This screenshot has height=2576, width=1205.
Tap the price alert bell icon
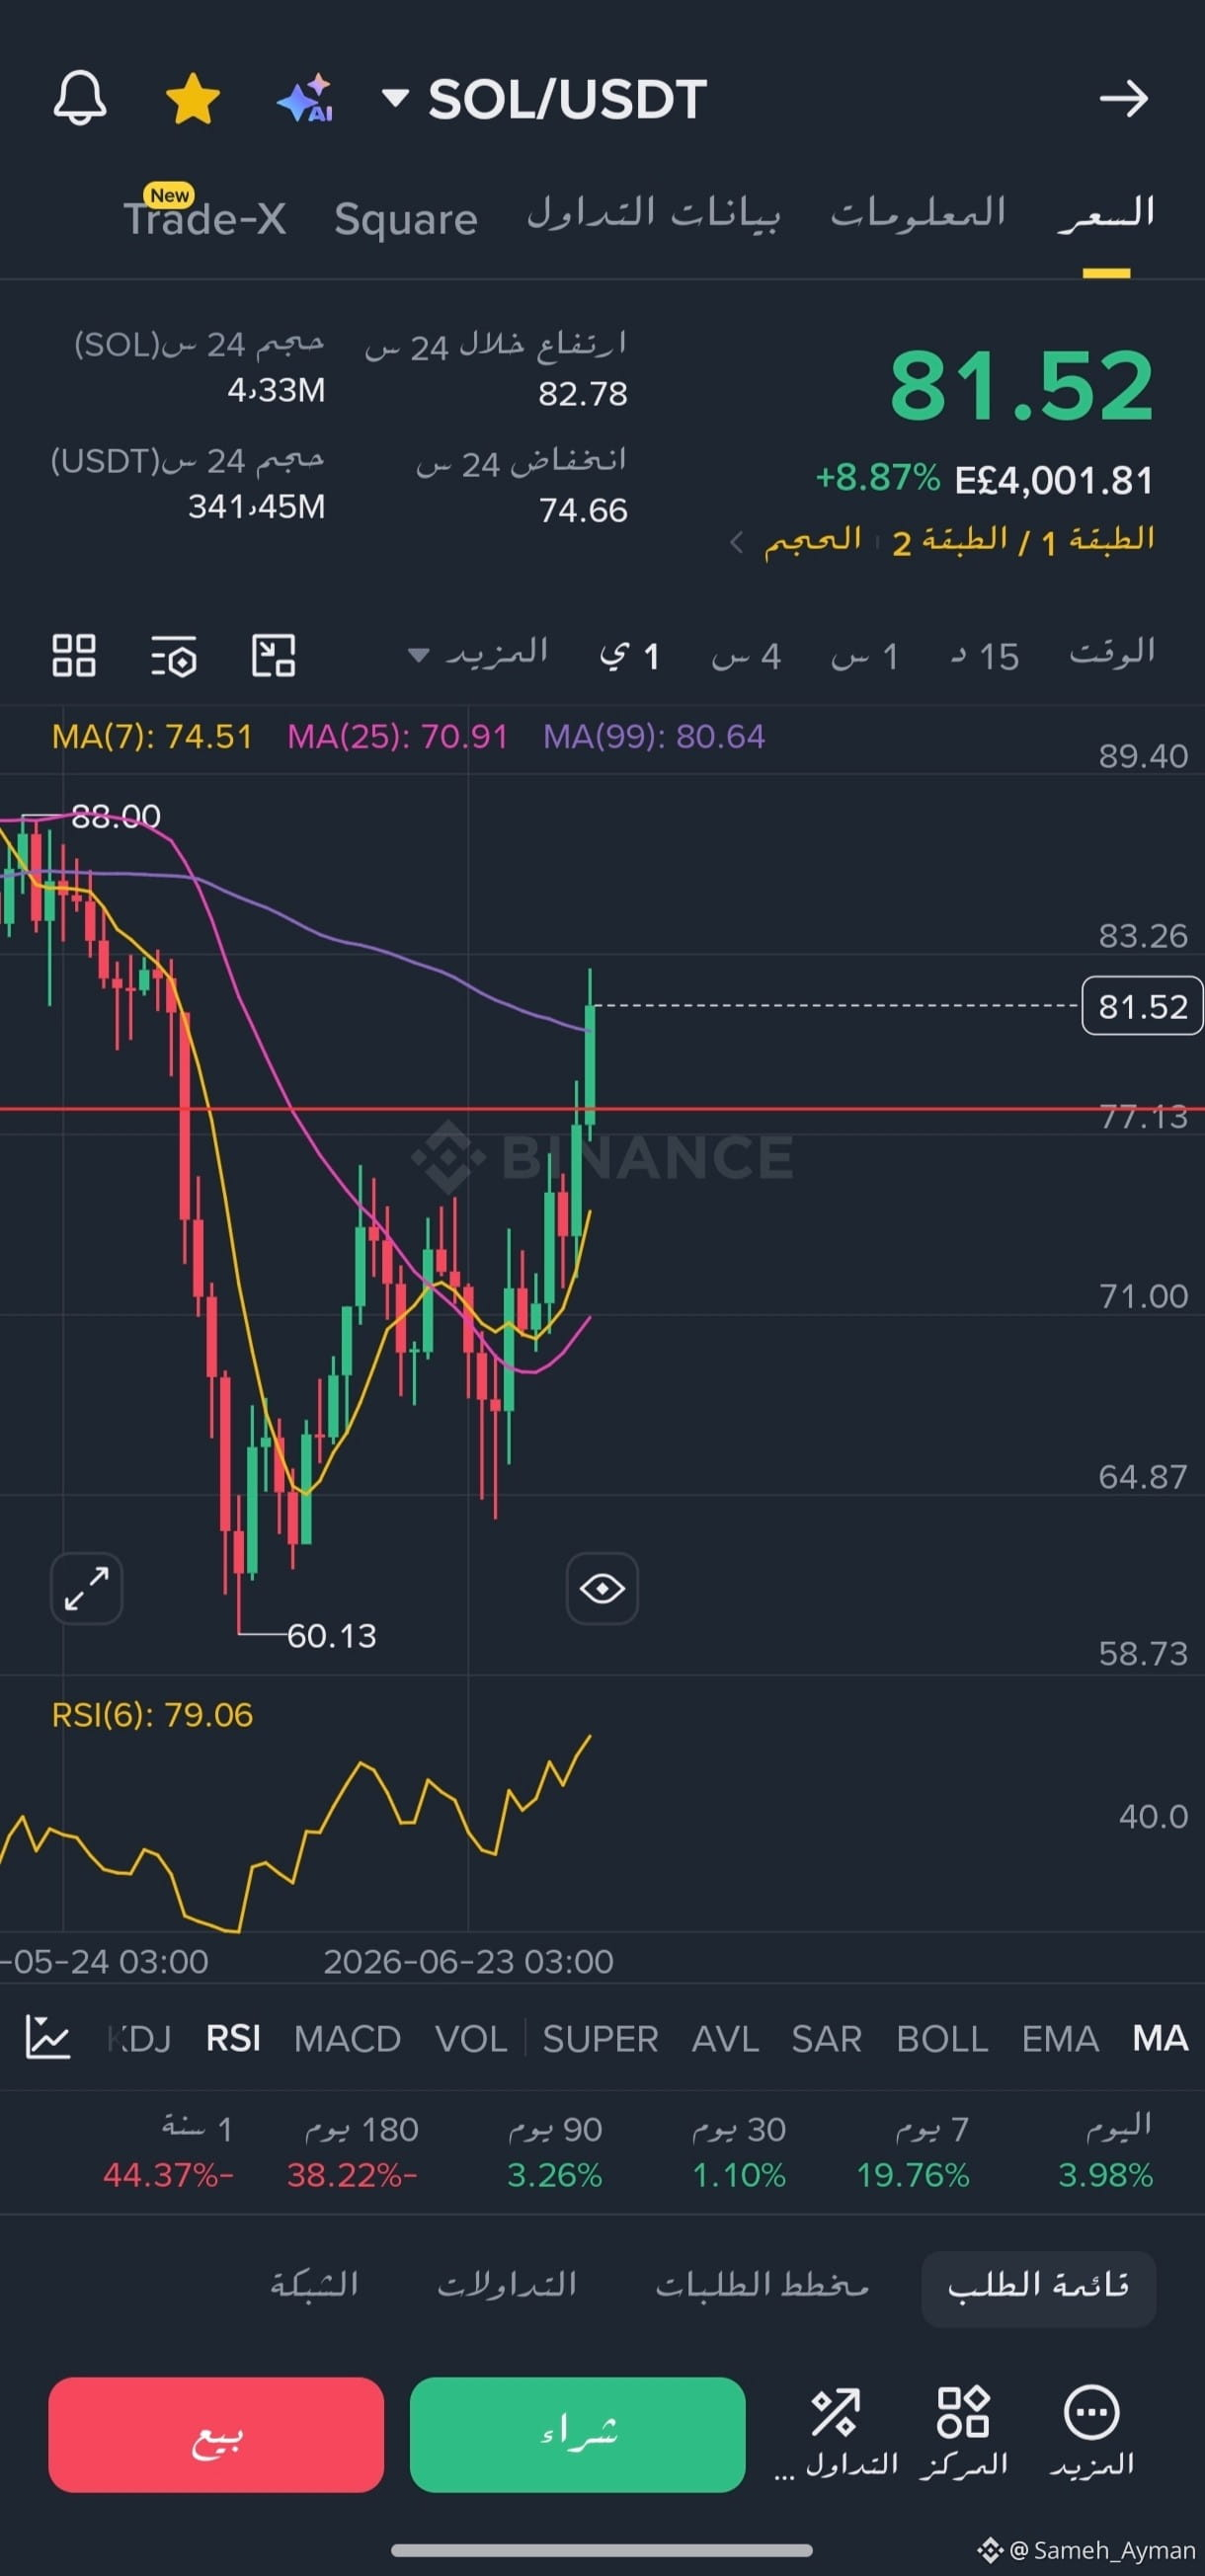pos(79,98)
